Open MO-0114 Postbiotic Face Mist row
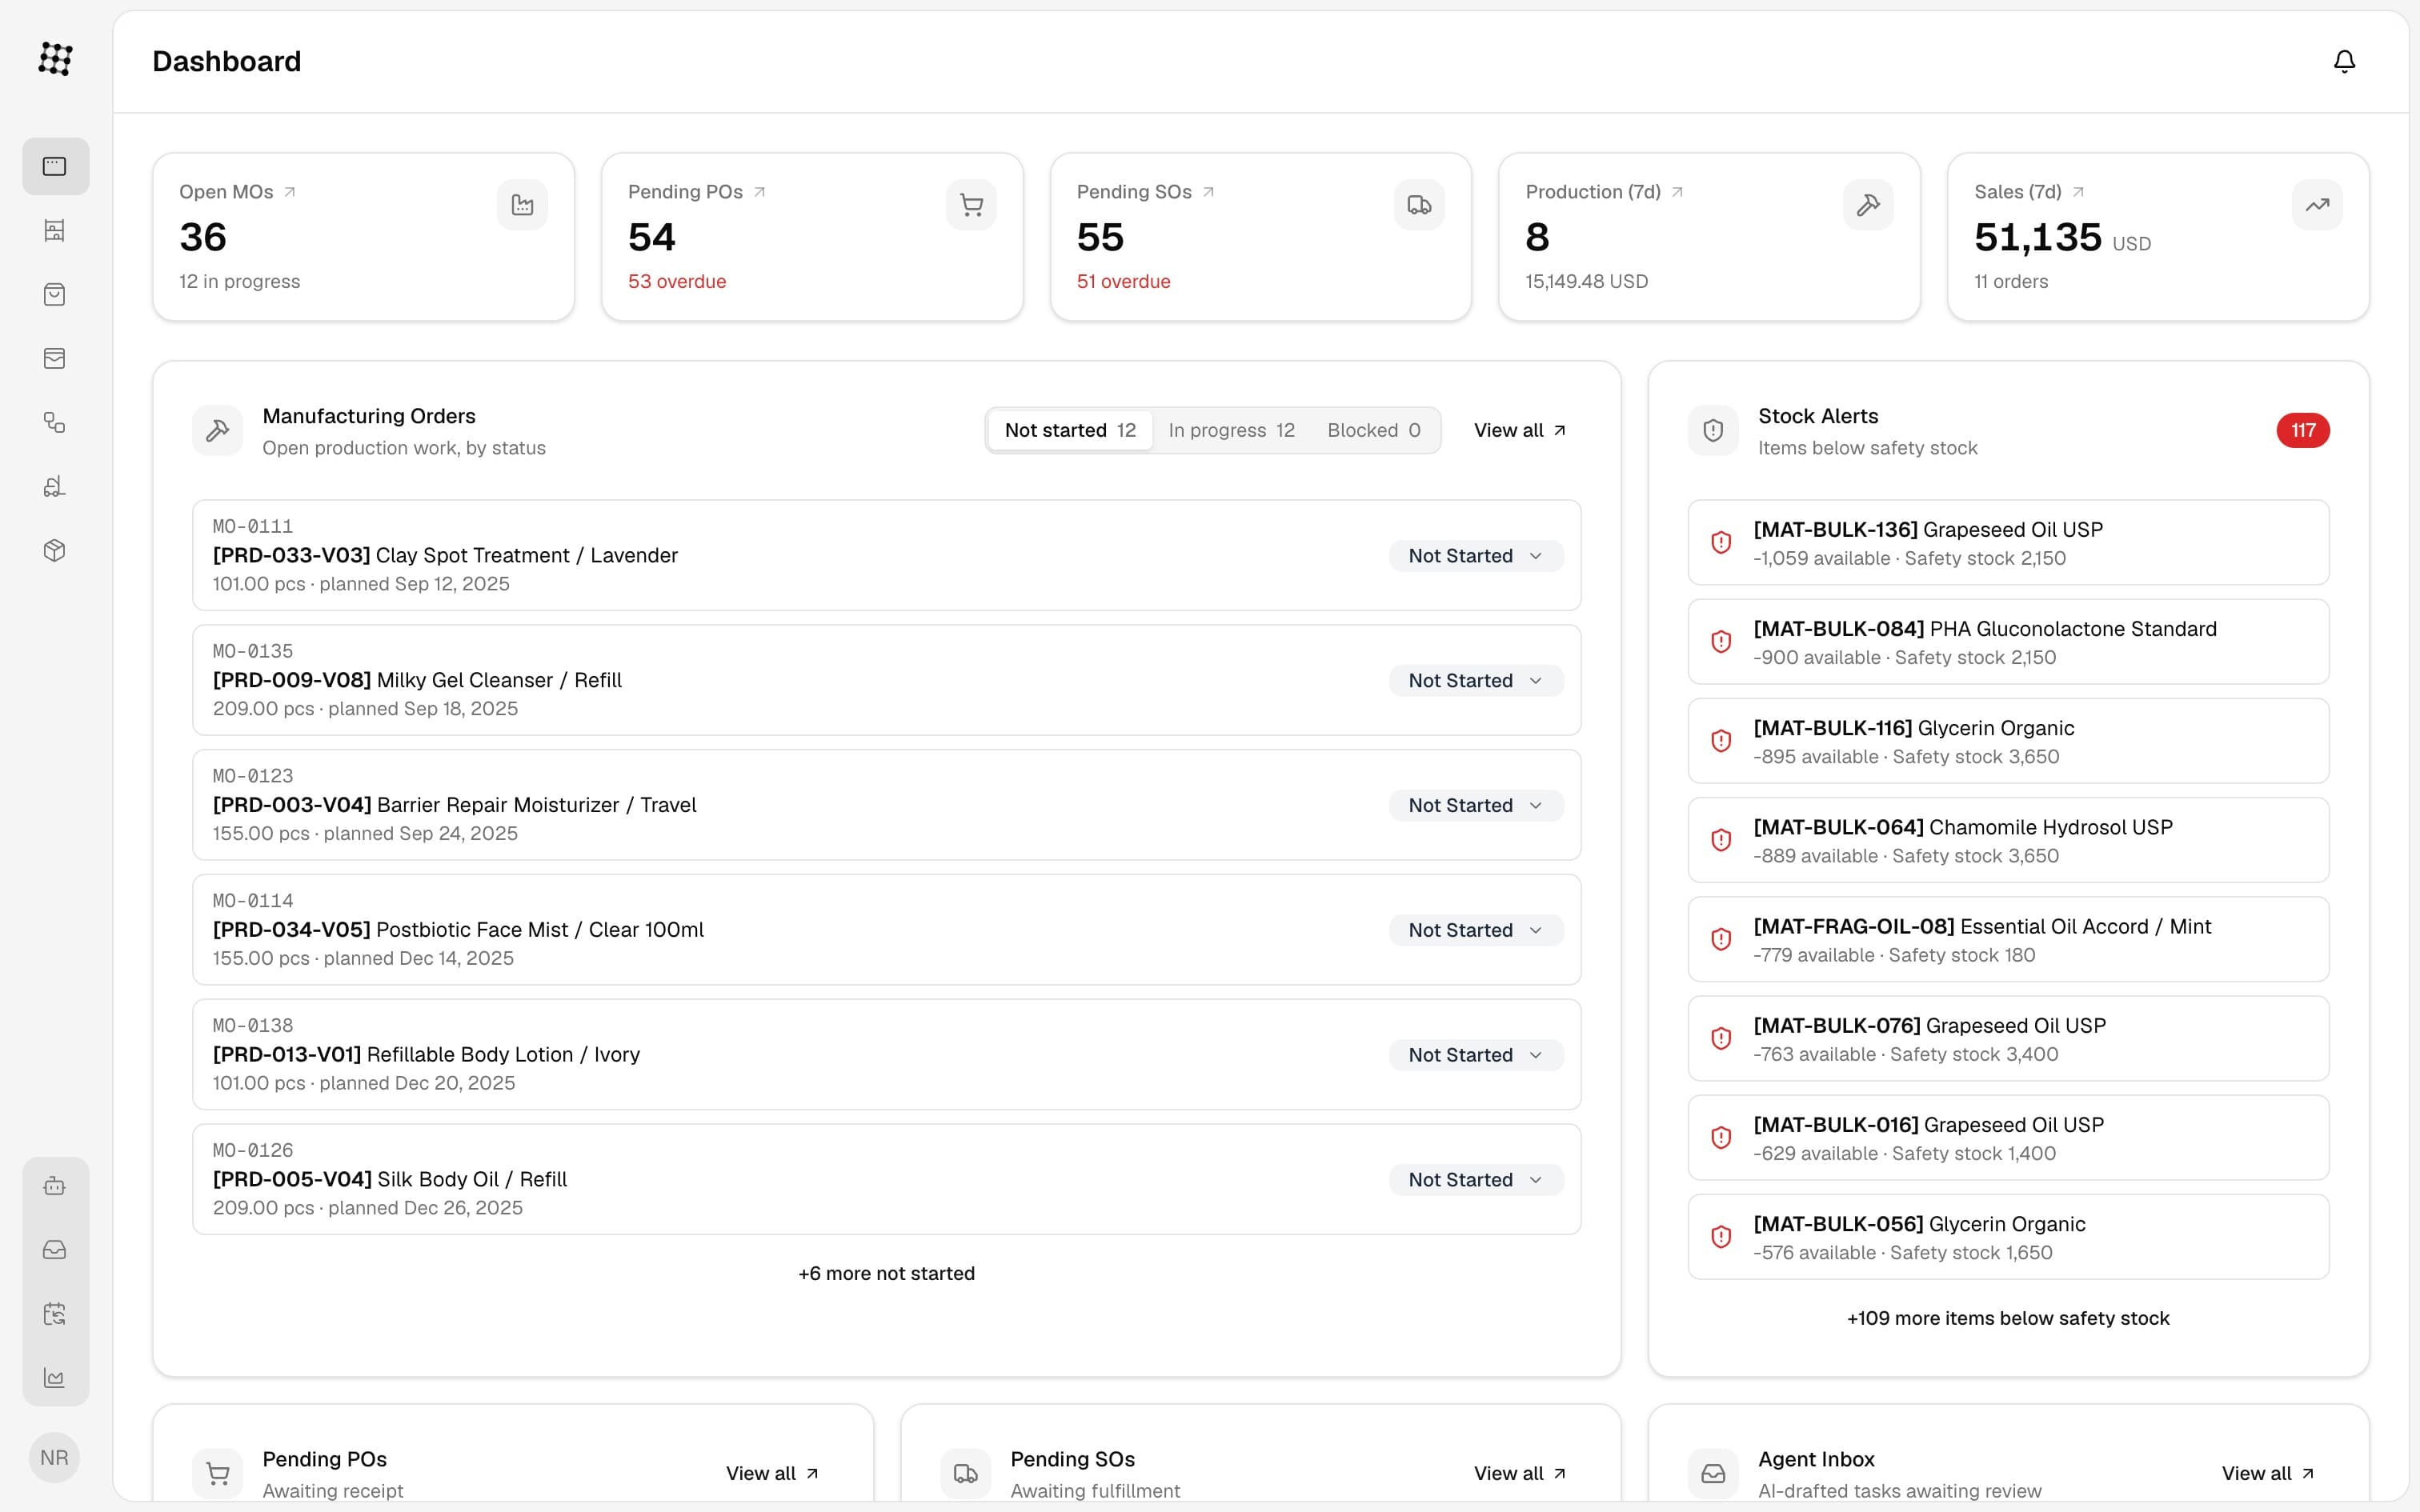Screen dimensions: 2420x1512 pos(886,930)
